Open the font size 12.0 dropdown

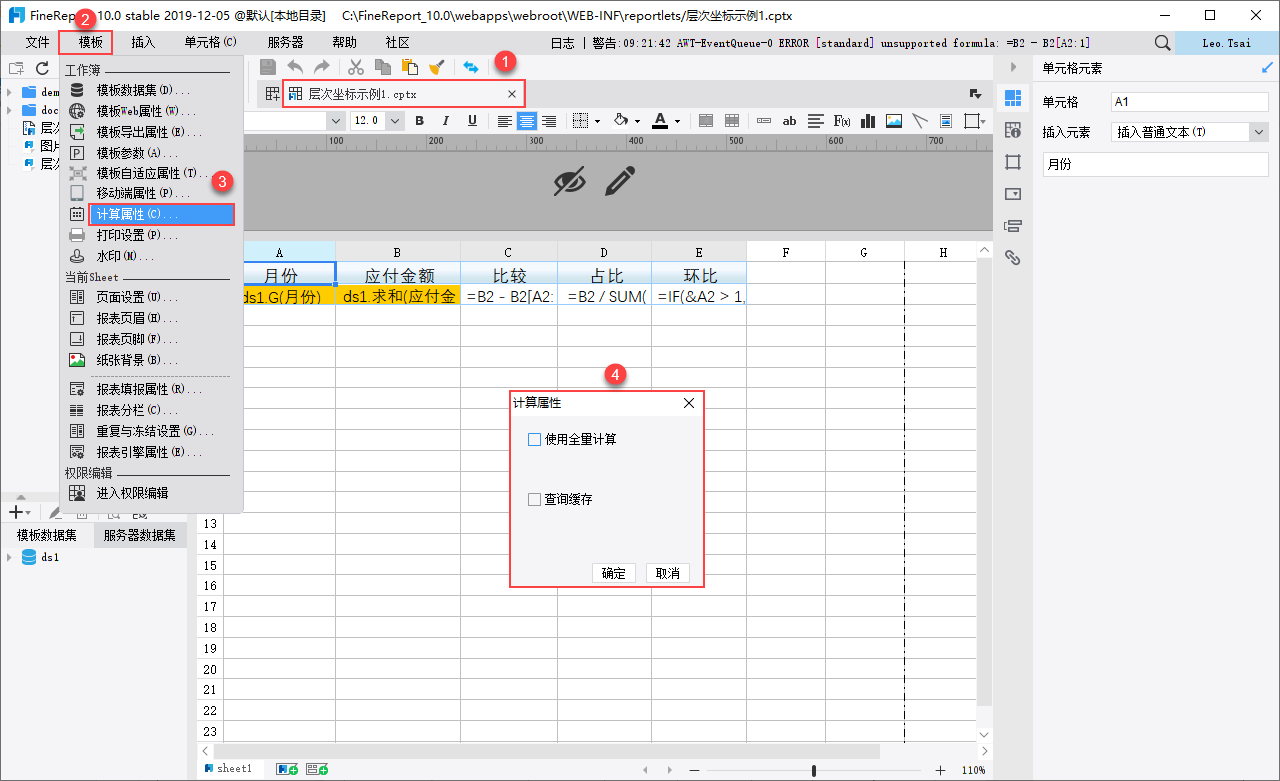point(395,121)
